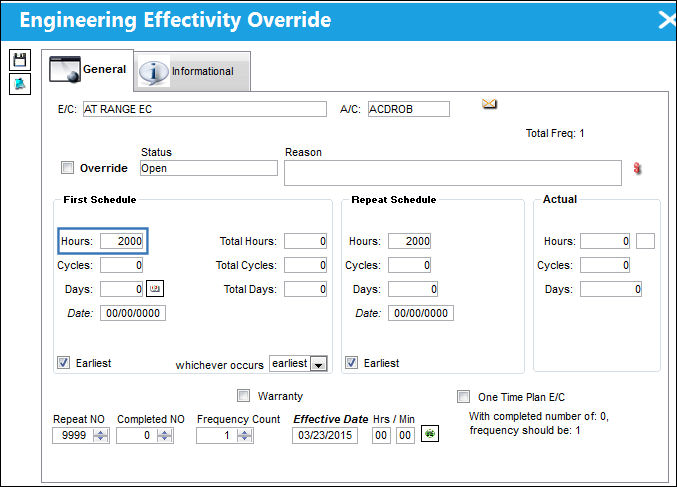This screenshot has height=487, width=677.
Task: Open calendar icon next to First Schedule Days
Action: click(x=155, y=288)
